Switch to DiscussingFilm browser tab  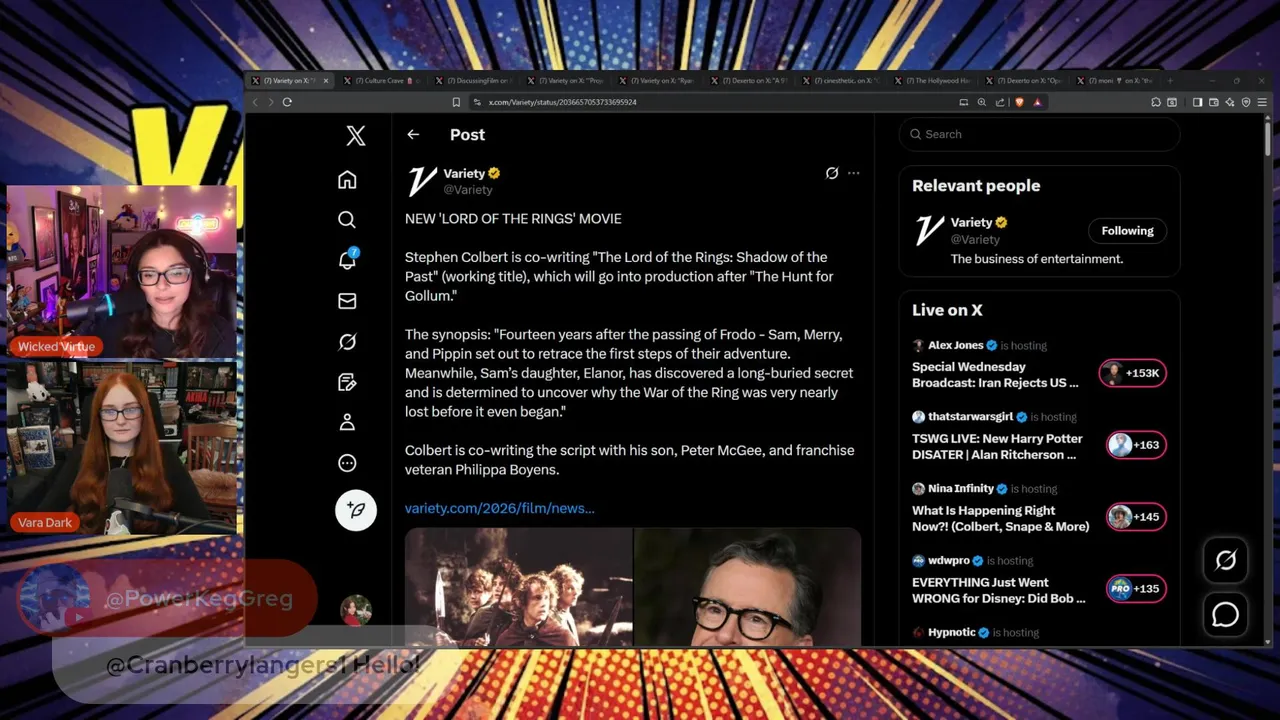(x=473, y=80)
